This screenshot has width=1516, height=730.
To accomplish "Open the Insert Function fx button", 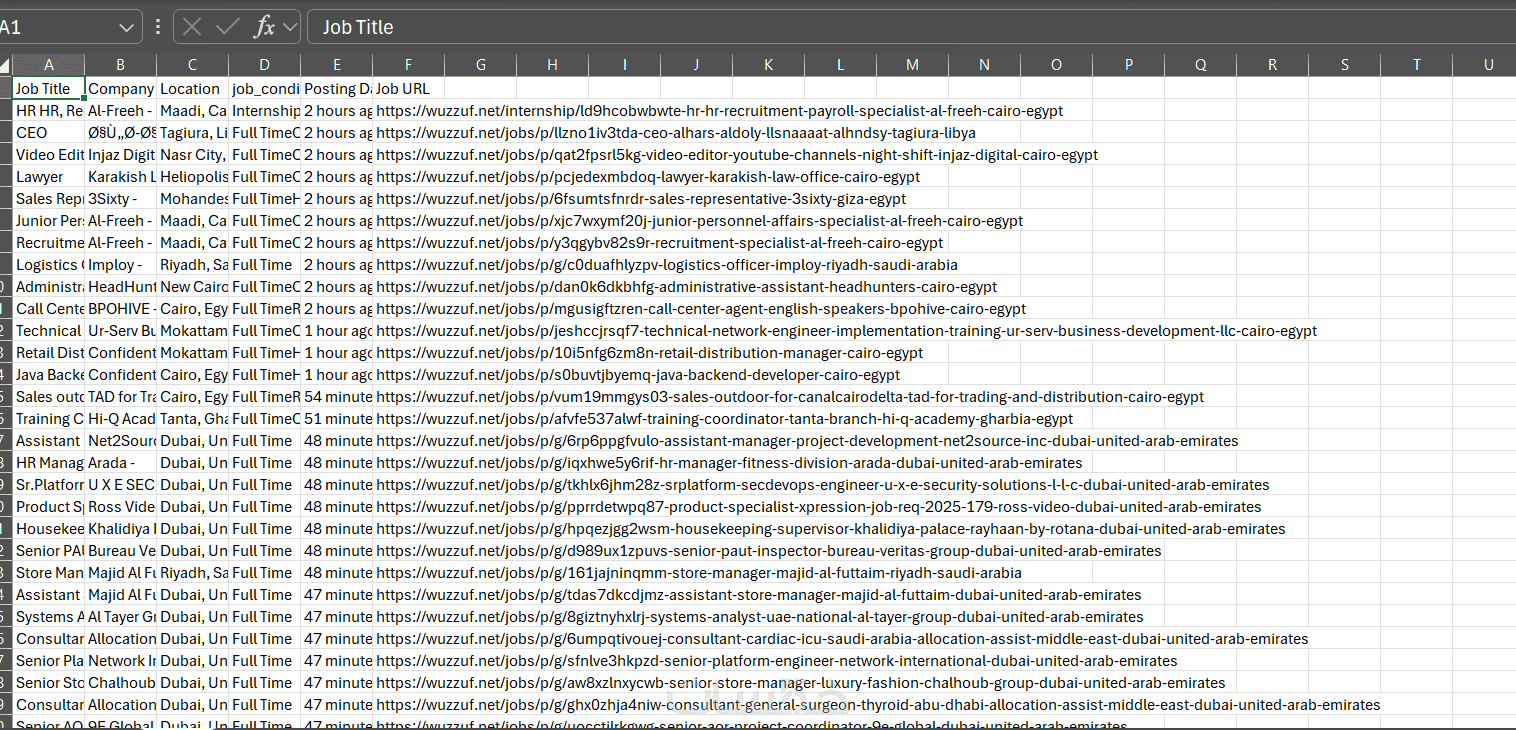I will pos(264,27).
